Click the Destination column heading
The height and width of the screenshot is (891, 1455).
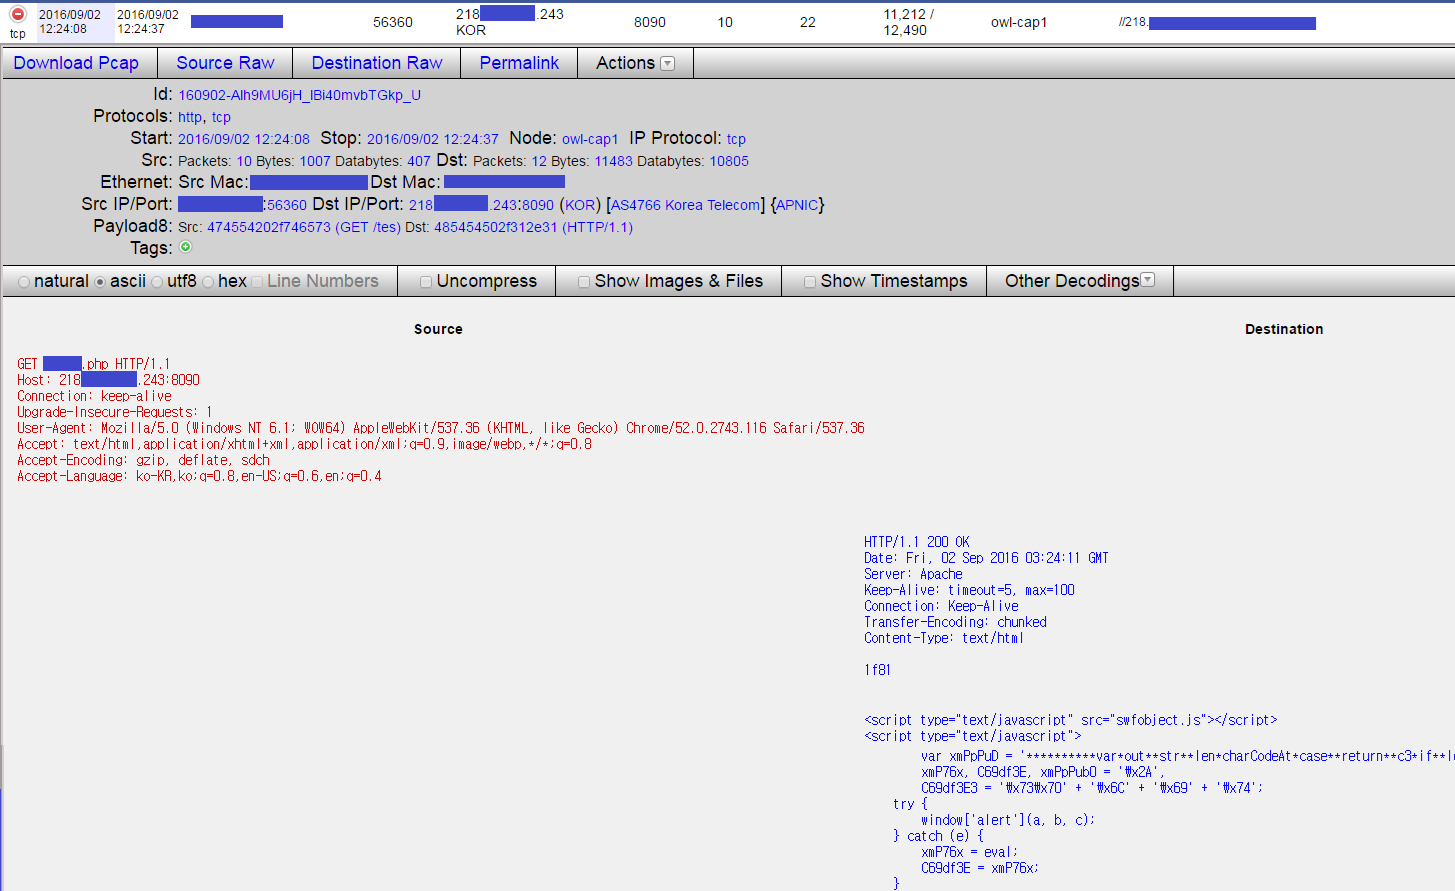click(x=1284, y=329)
